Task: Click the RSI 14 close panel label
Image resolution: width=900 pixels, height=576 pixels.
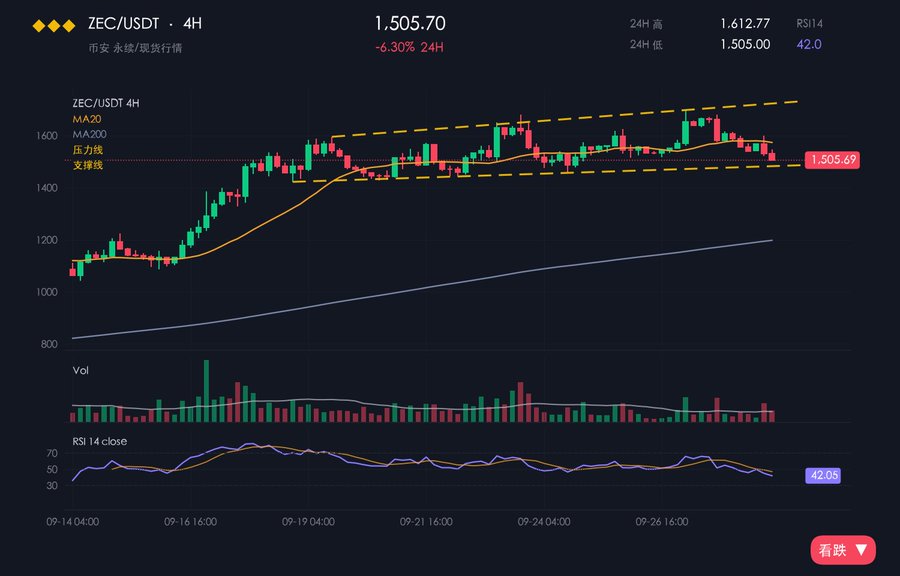Action: point(100,441)
